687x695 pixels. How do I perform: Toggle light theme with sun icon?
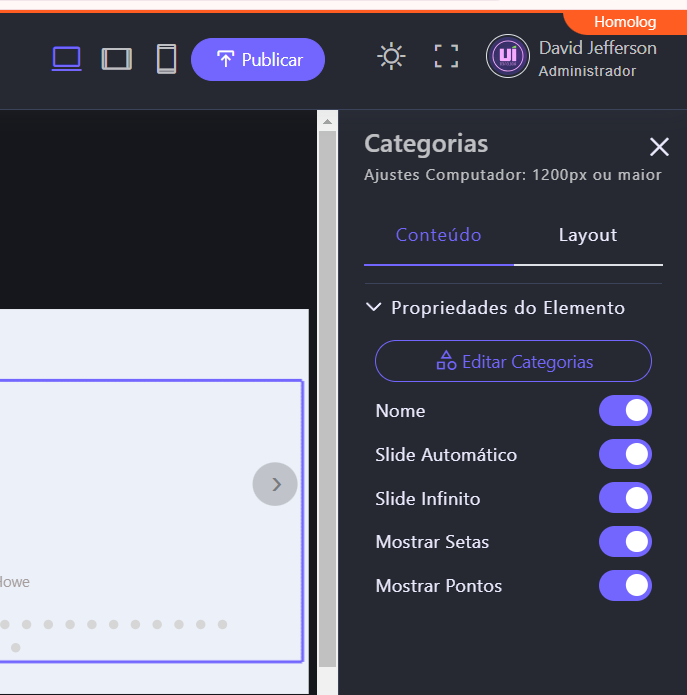[x=390, y=56]
